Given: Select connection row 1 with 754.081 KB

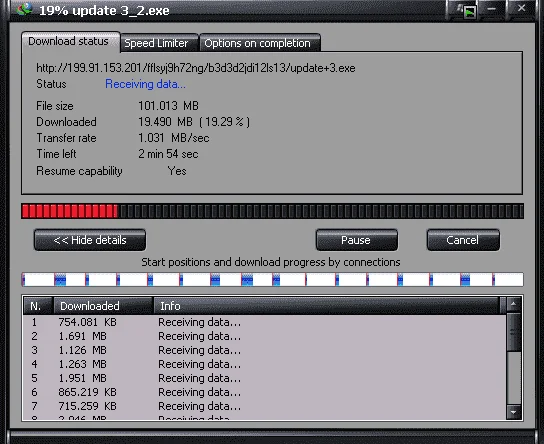Looking at the screenshot, I should tap(264, 322).
